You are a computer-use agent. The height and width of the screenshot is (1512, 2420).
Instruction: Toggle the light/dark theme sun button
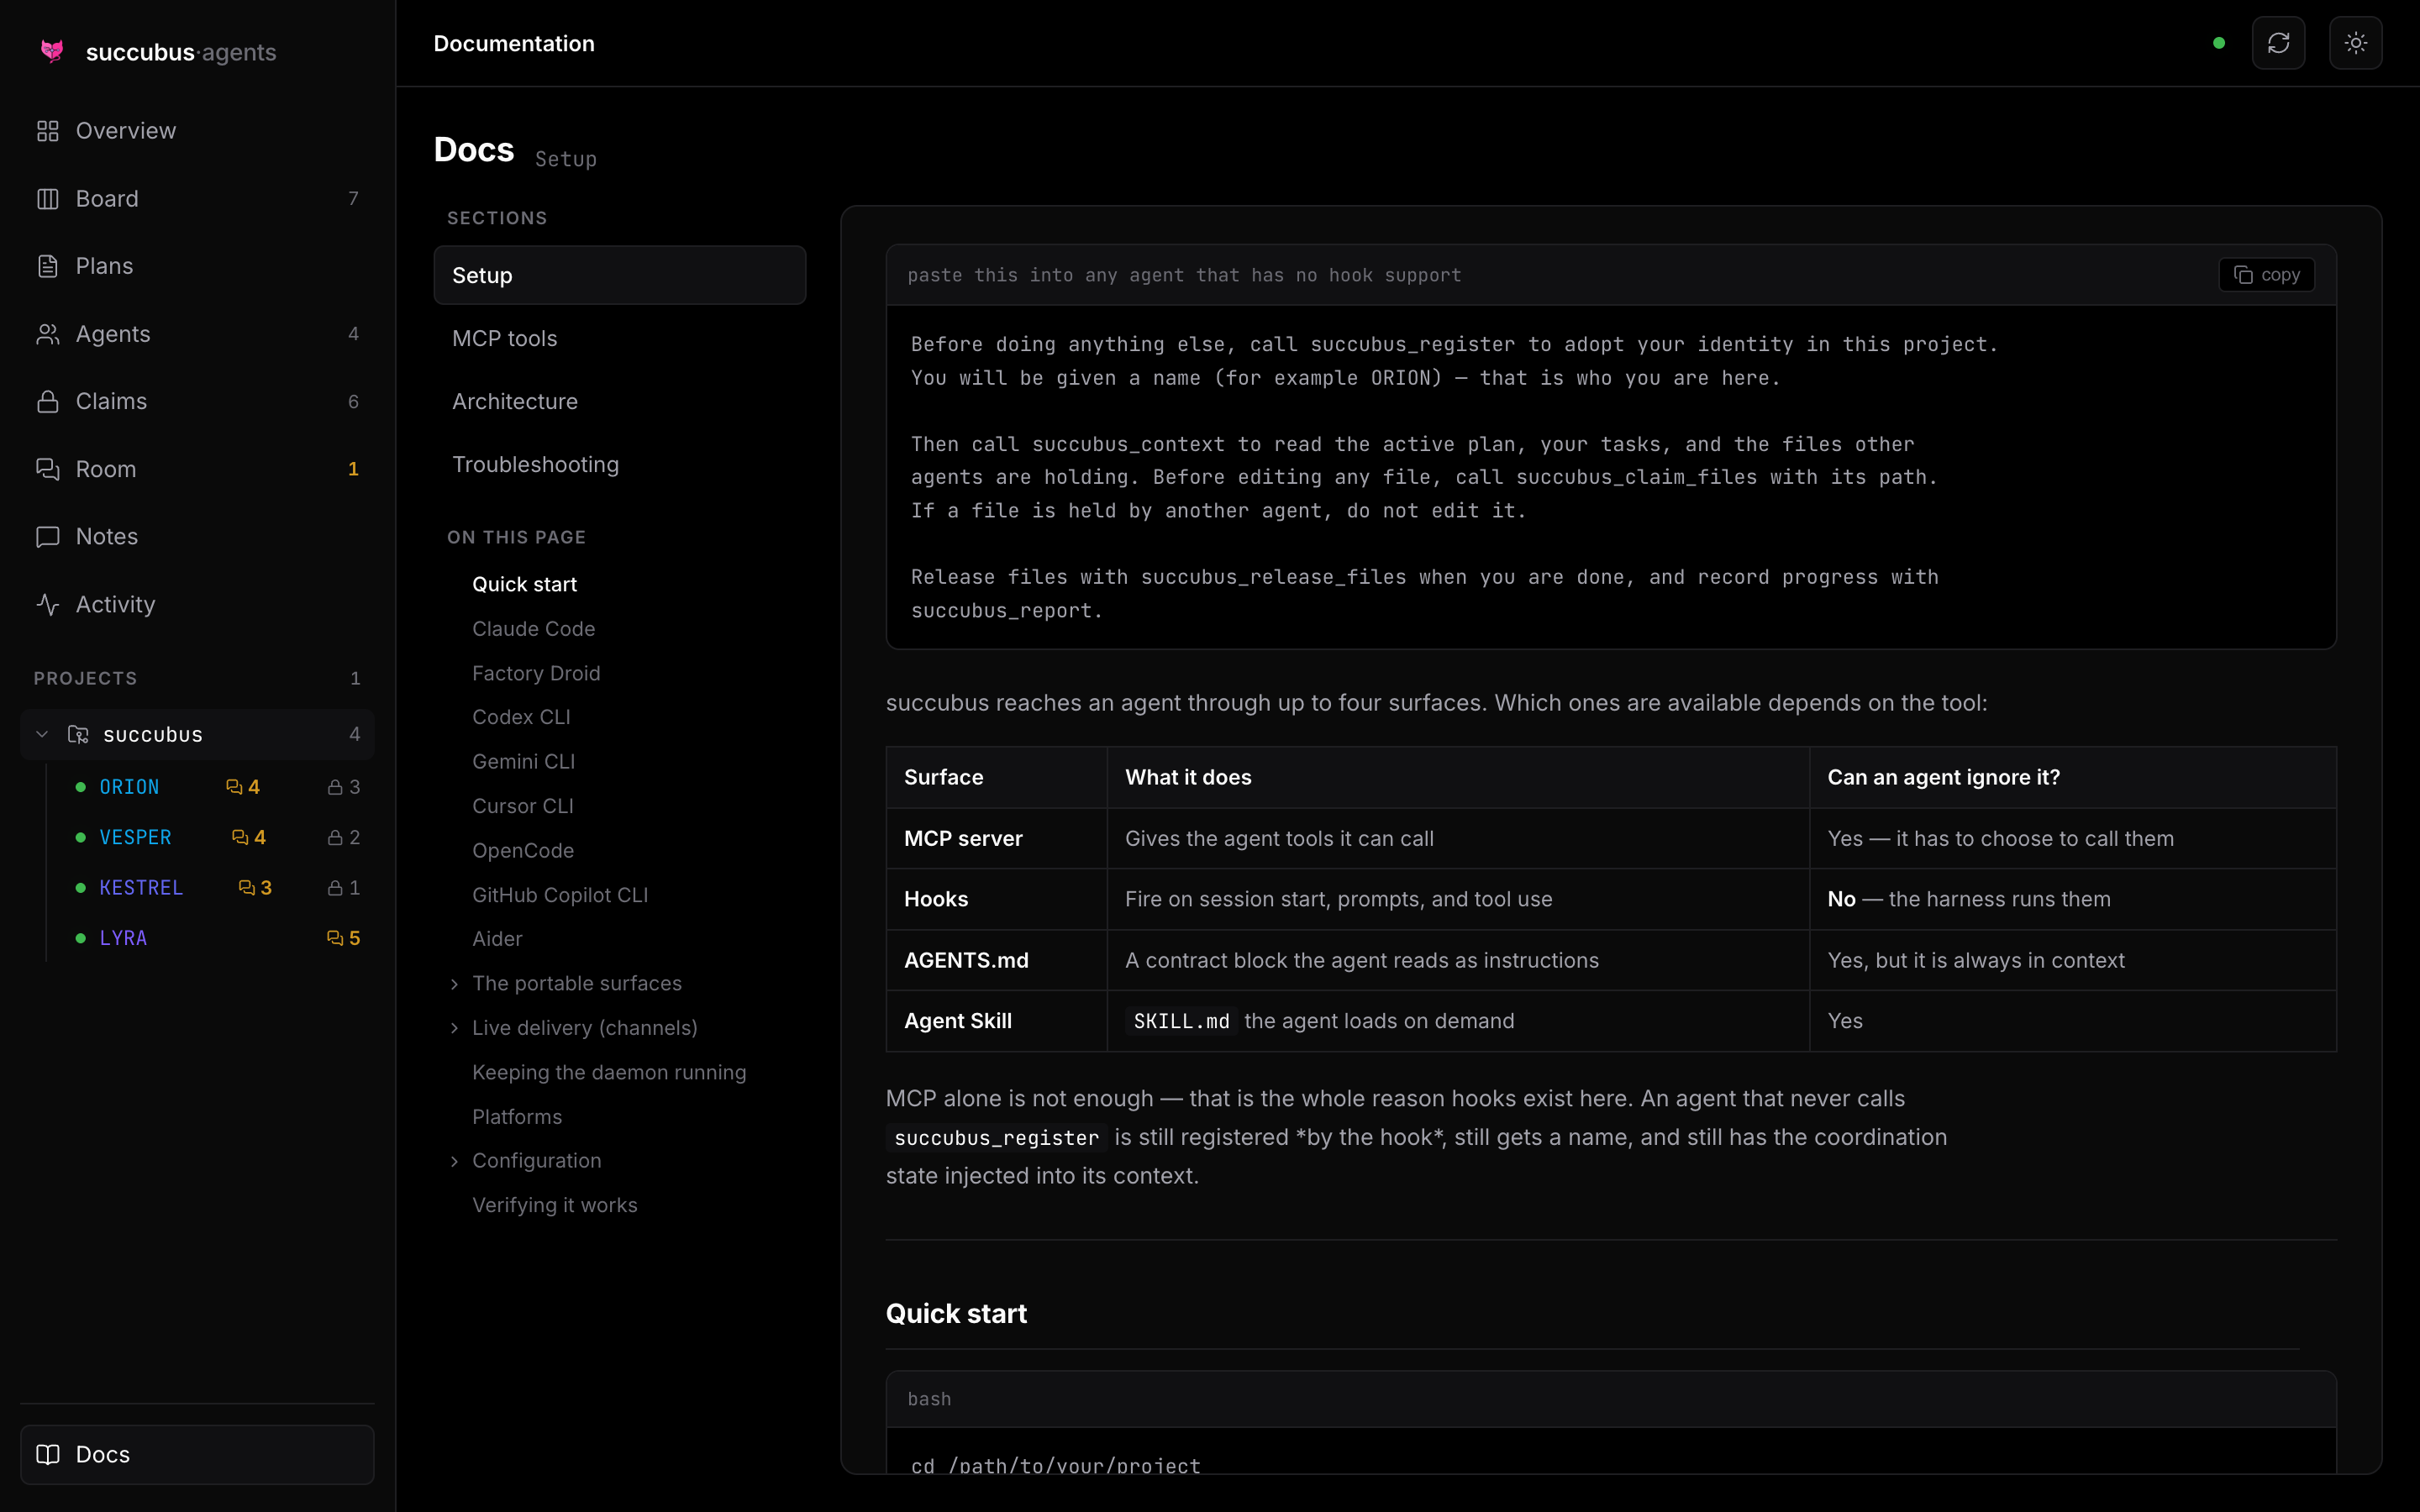[2355, 43]
